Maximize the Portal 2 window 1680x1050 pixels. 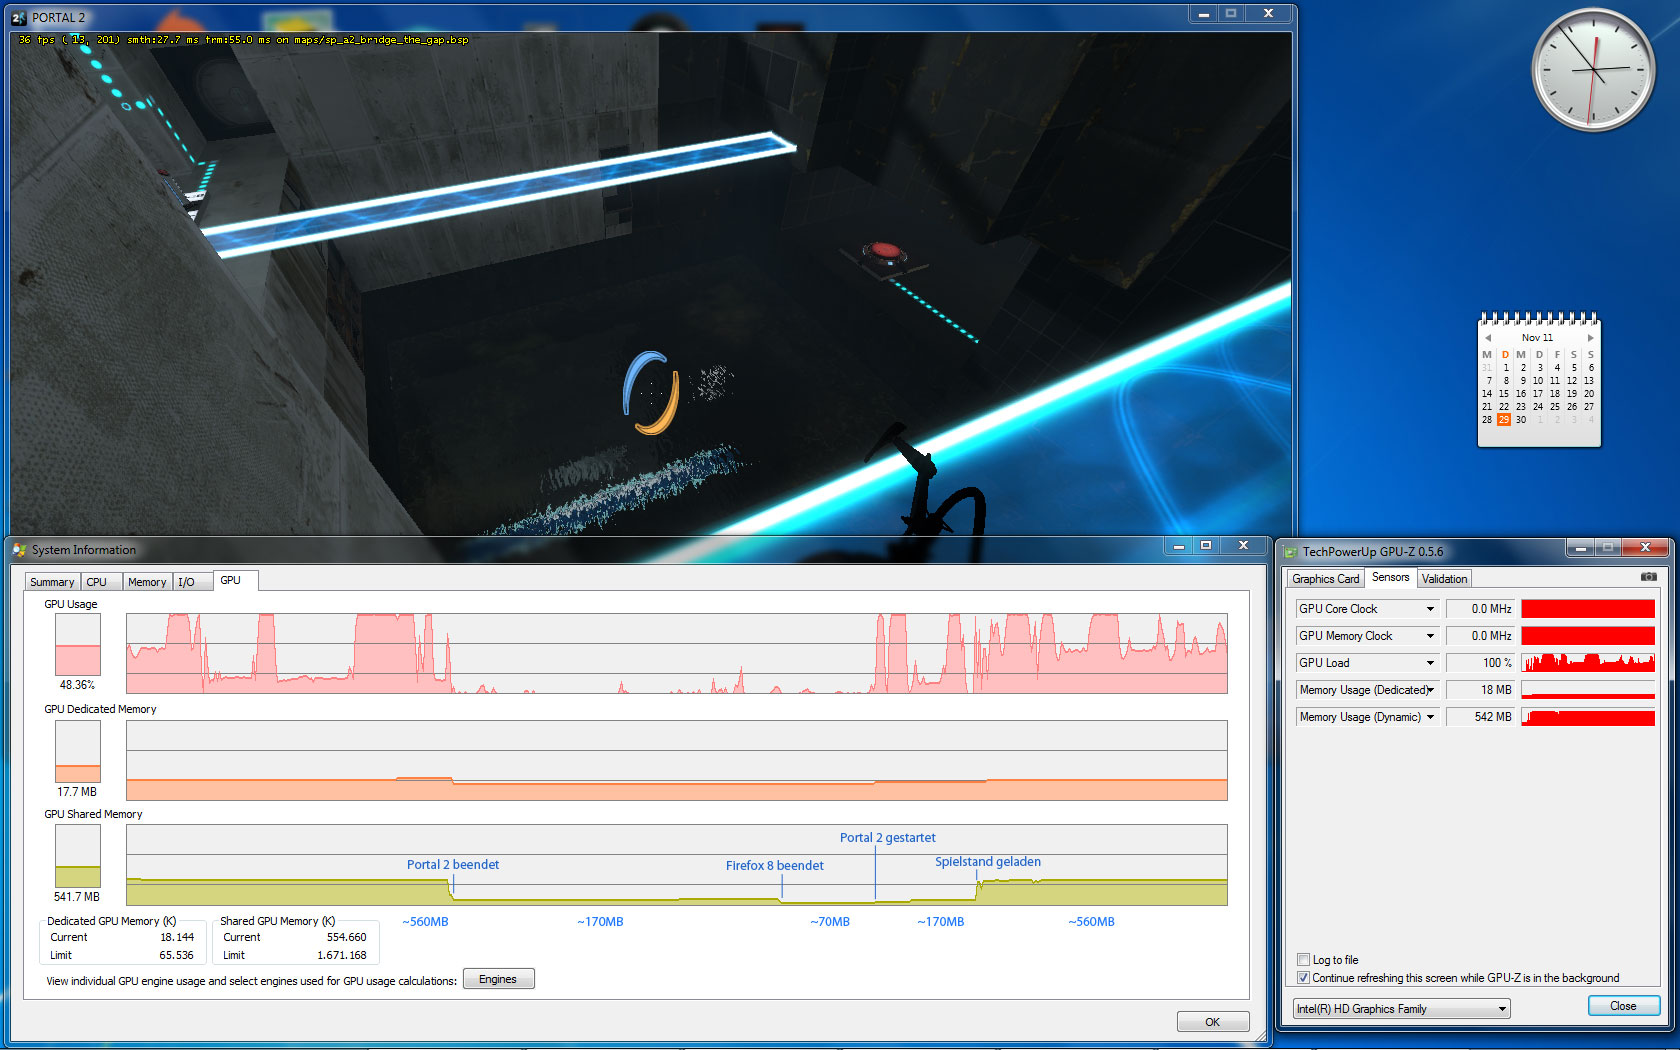click(x=1231, y=14)
